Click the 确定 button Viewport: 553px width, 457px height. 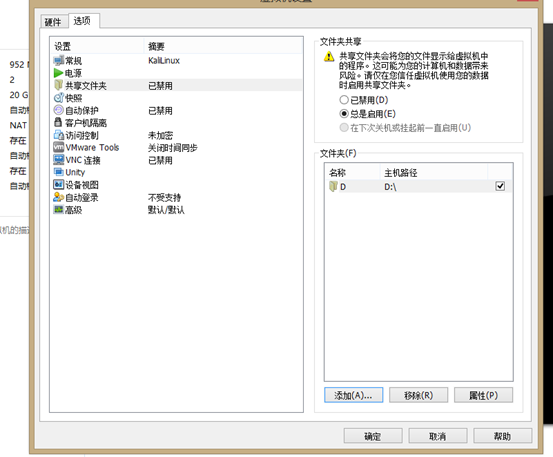[x=373, y=436]
